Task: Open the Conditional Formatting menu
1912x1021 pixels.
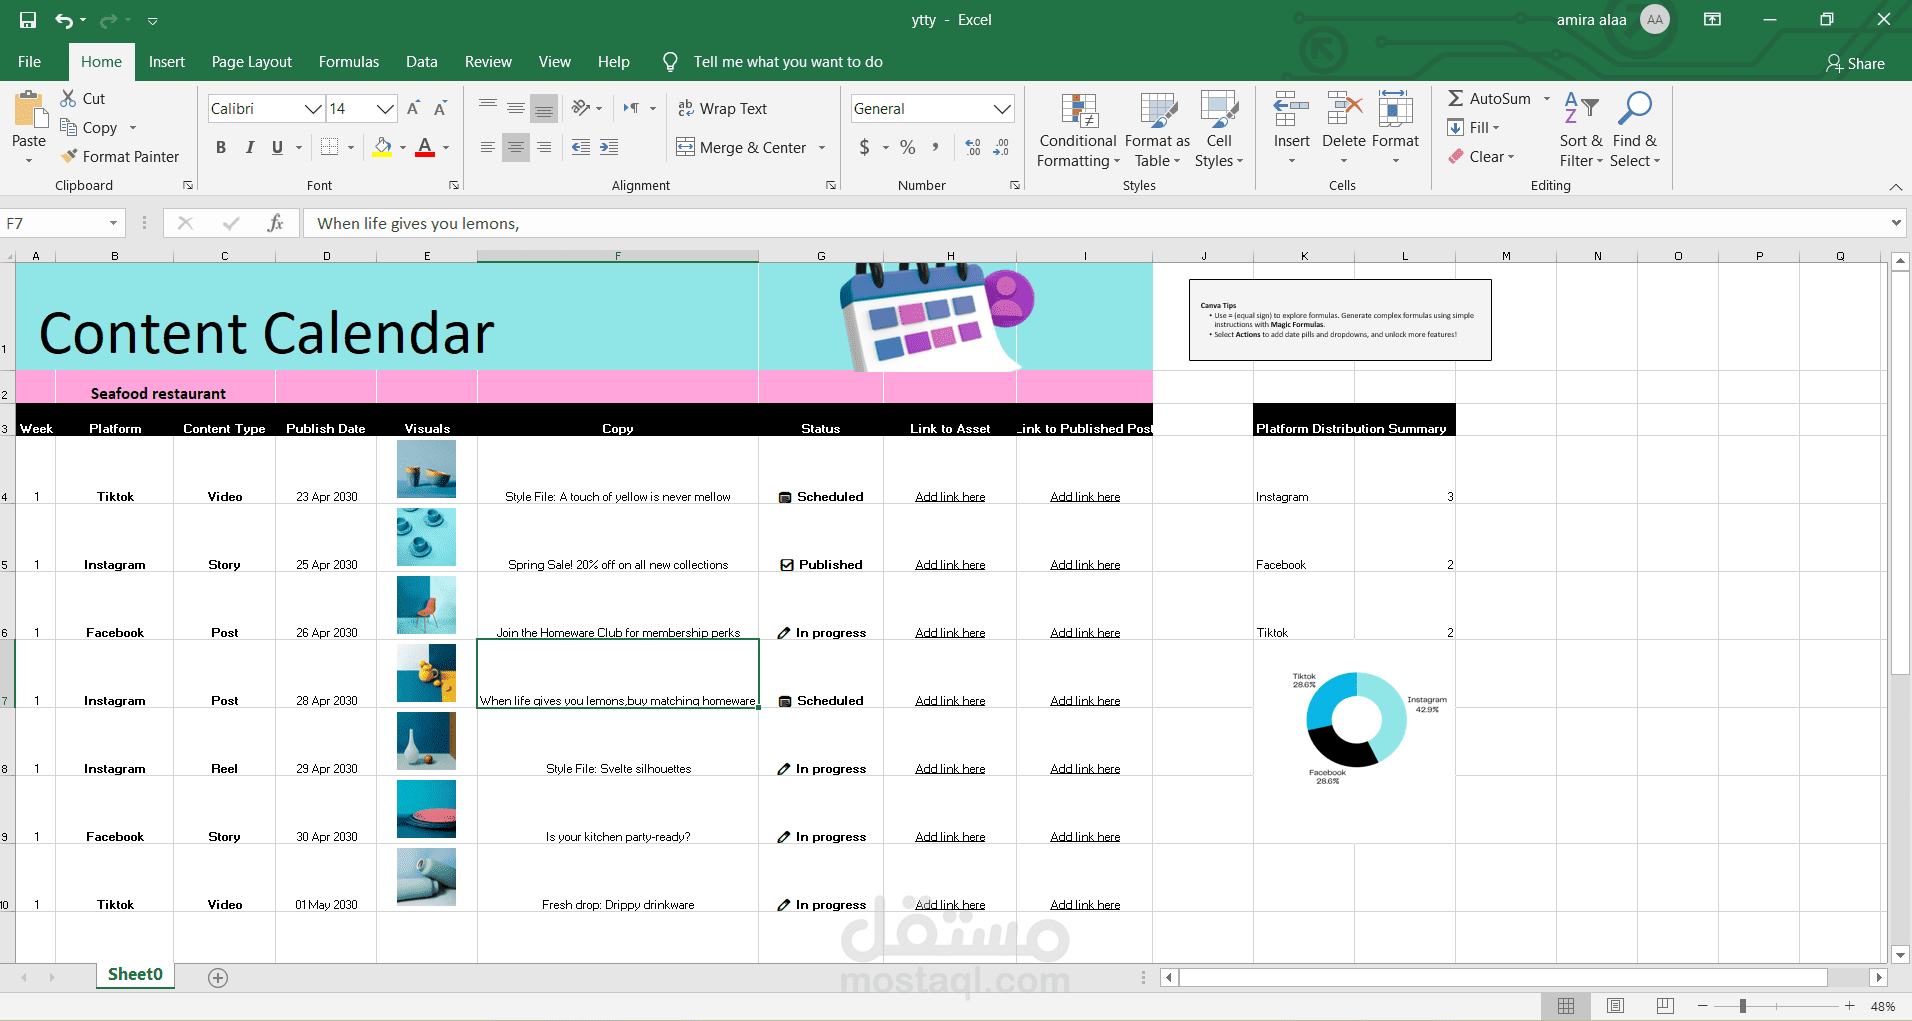Action: 1078,130
